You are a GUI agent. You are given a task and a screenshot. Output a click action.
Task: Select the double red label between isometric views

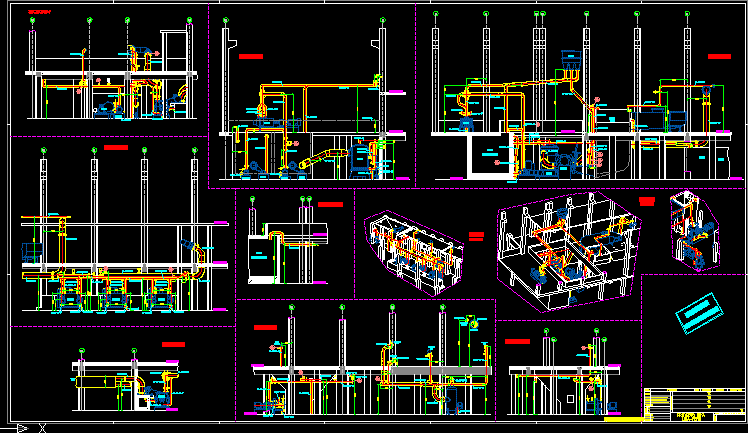pos(477,236)
